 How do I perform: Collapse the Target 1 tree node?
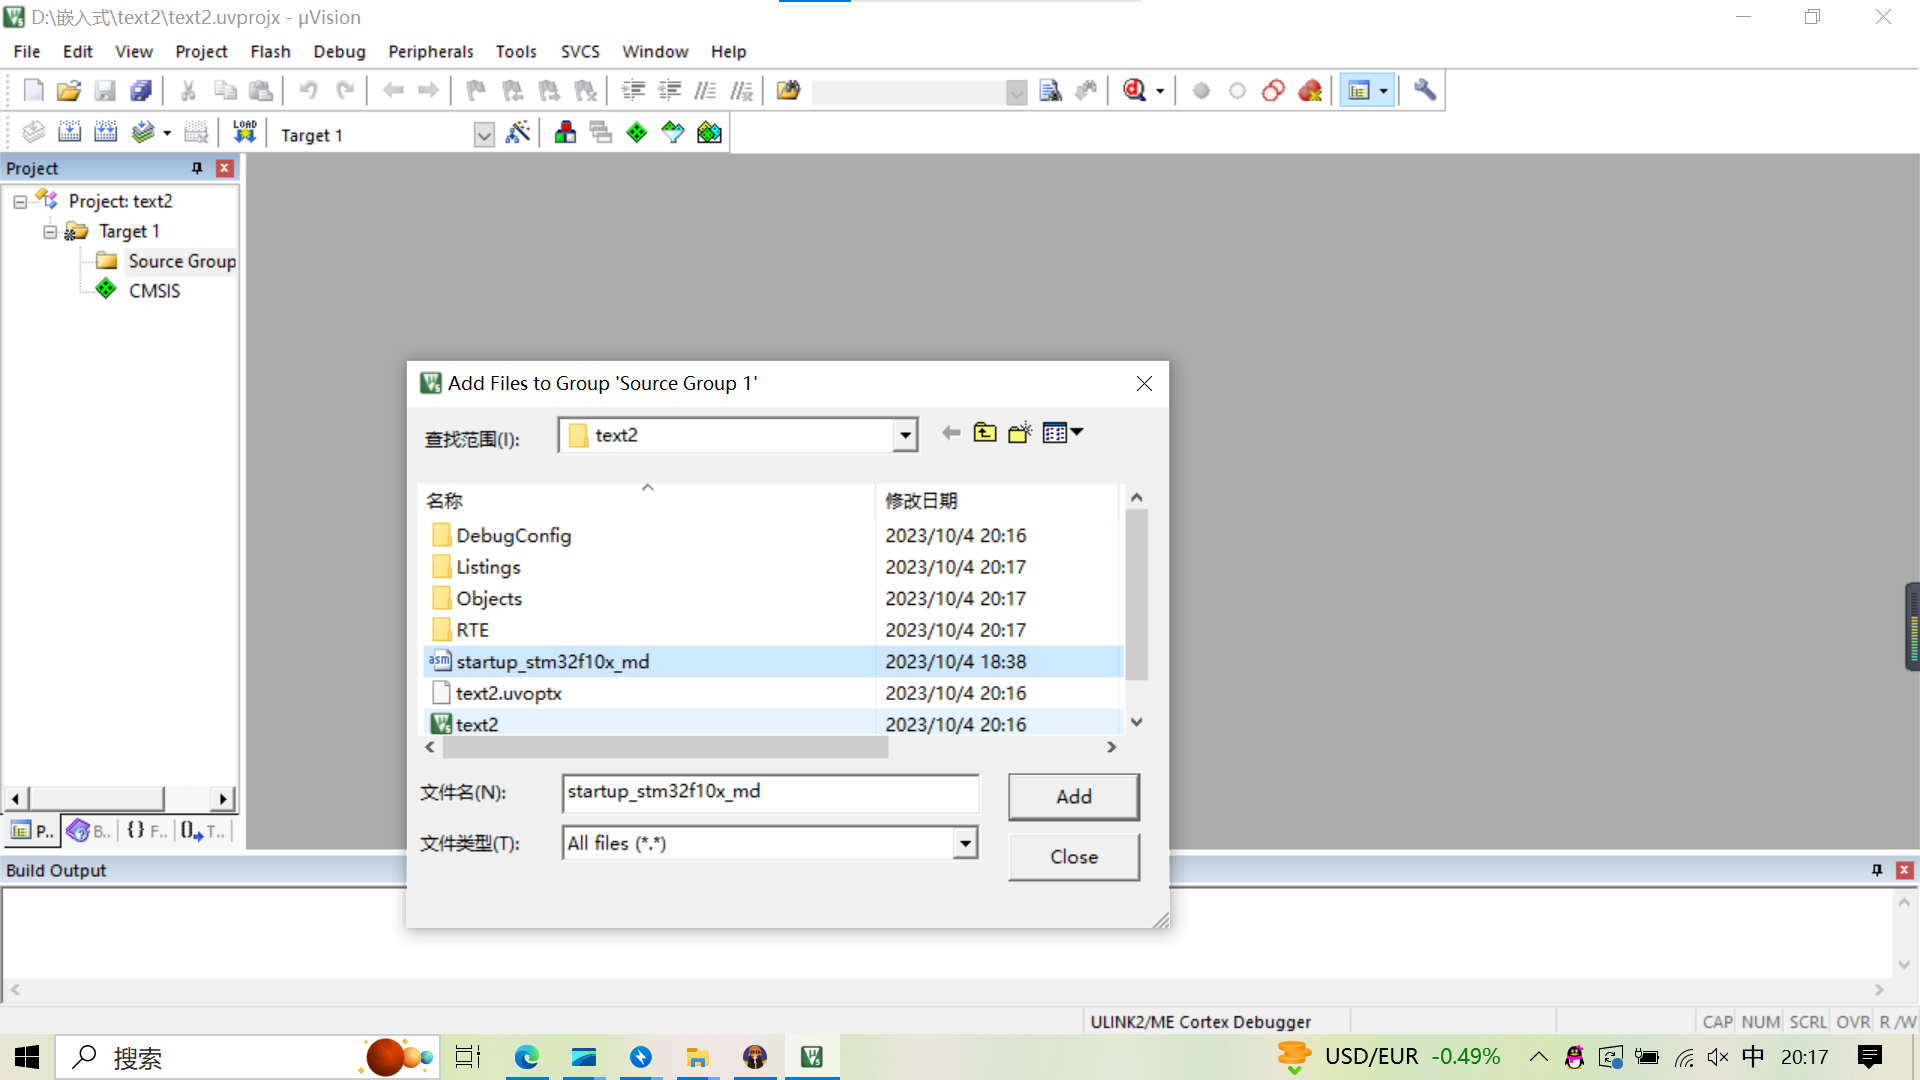click(x=50, y=231)
